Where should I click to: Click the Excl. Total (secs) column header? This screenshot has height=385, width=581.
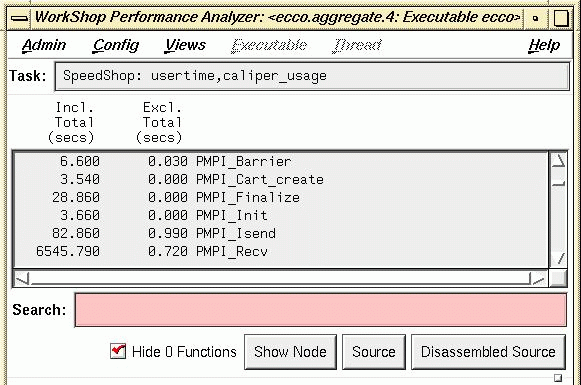pos(159,122)
